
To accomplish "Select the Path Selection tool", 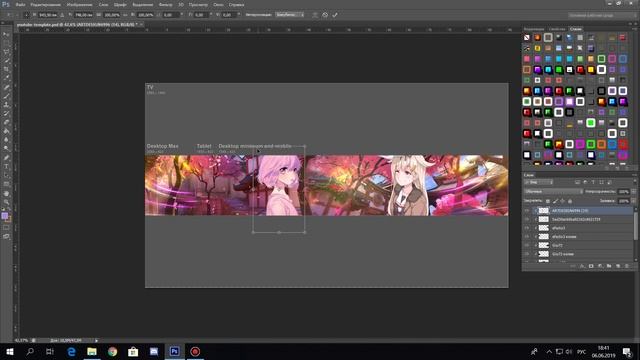I will pyautogui.click(x=6, y=175).
